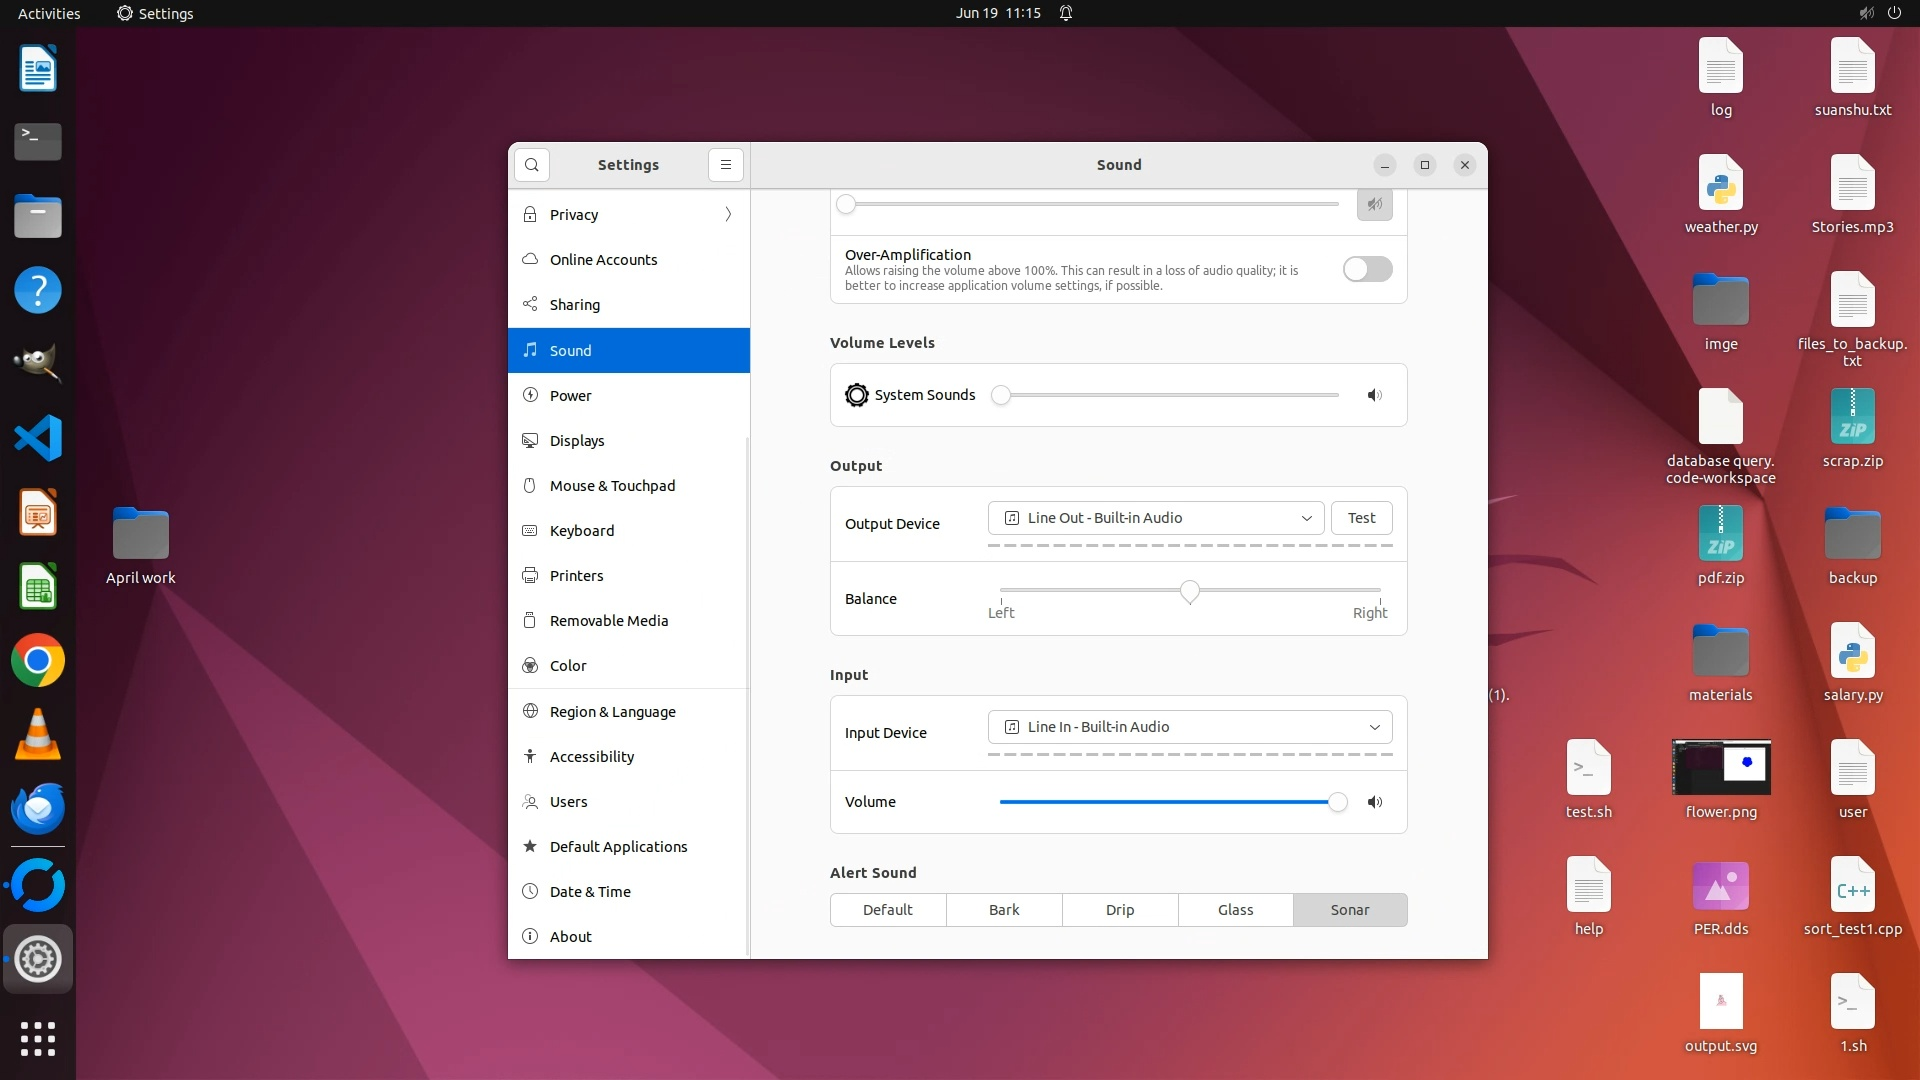Click the System Sounds speaker icon
Viewport: 1920px width, 1080px height.
(x=1375, y=395)
